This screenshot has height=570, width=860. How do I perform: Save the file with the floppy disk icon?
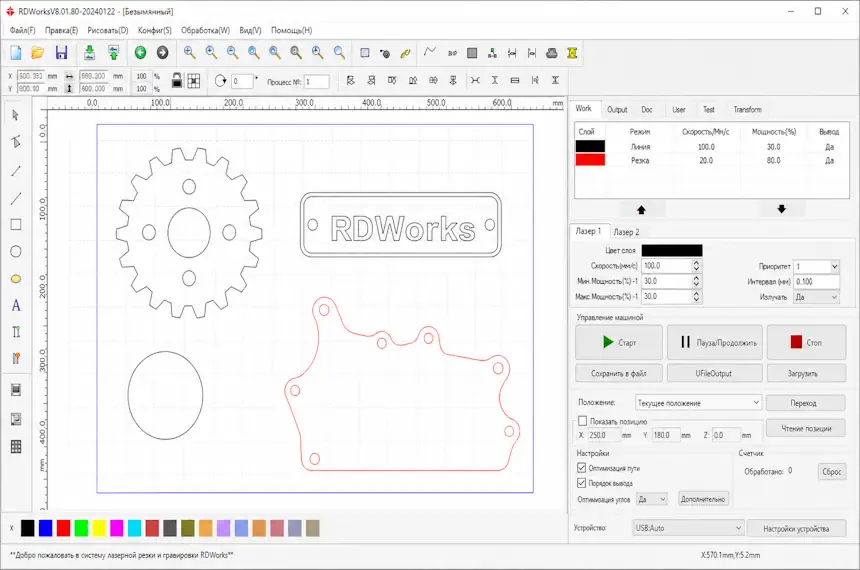pos(61,53)
